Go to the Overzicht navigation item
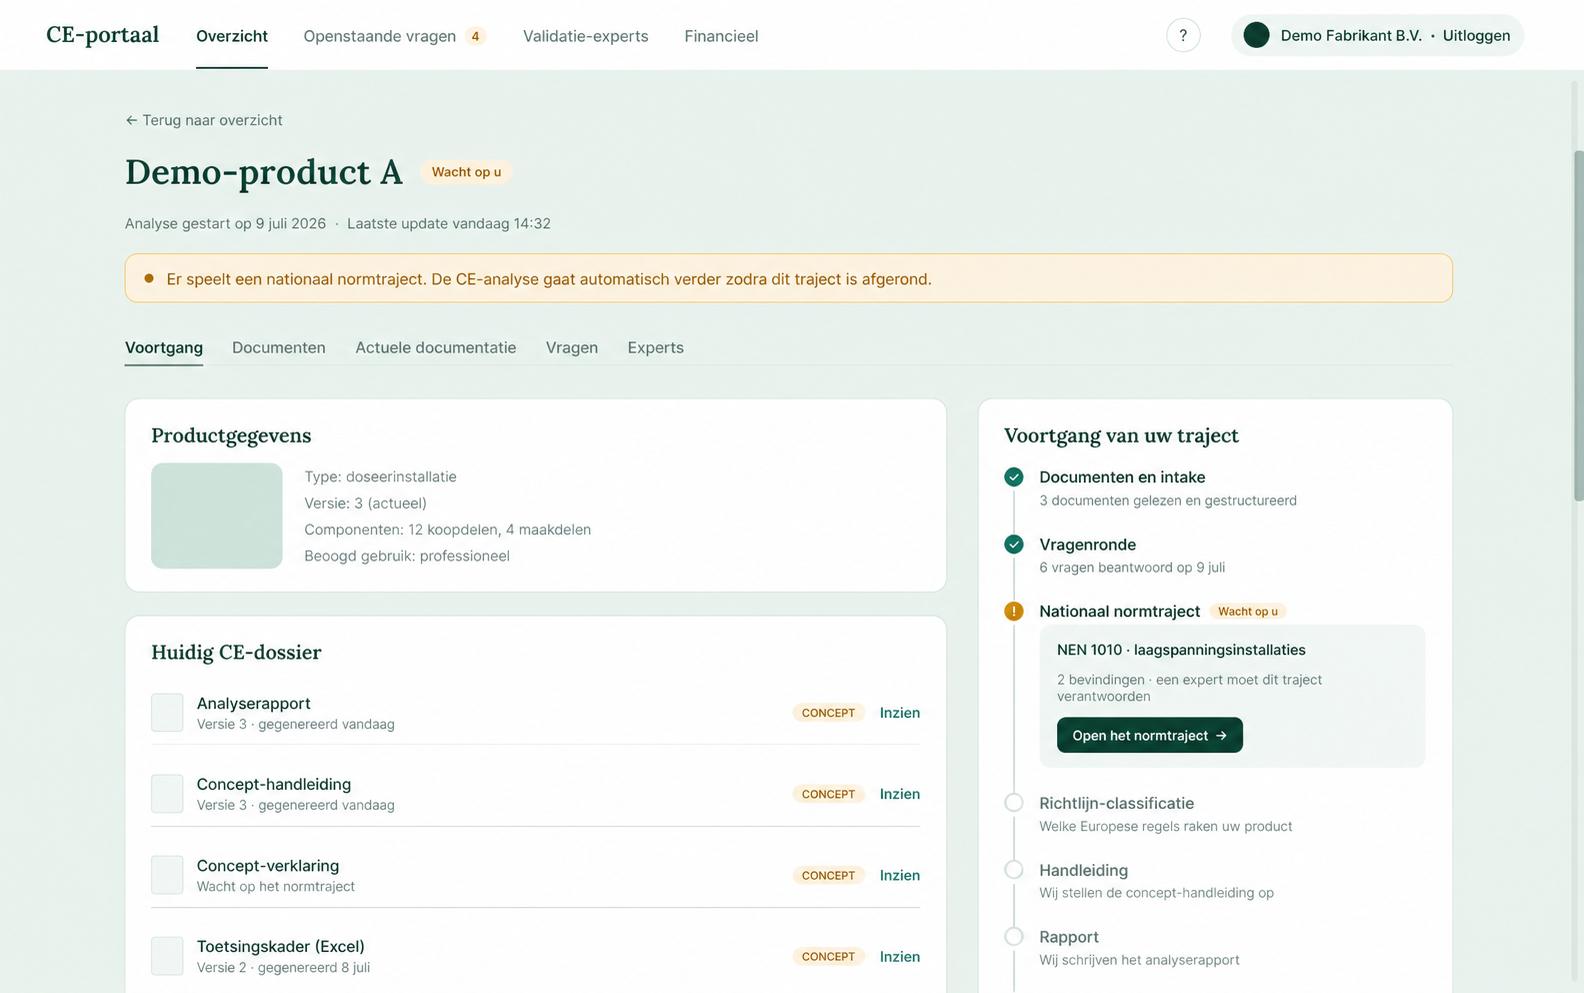The height and width of the screenshot is (993, 1584). coord(232,36)
